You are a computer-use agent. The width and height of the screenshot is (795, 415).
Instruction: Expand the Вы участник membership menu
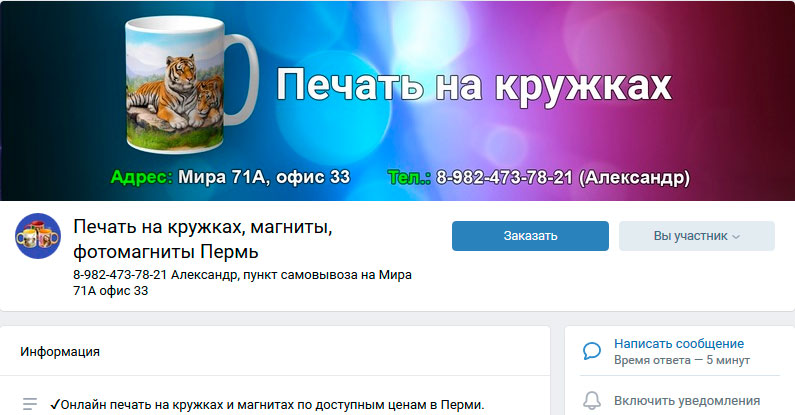coord(697,236)
